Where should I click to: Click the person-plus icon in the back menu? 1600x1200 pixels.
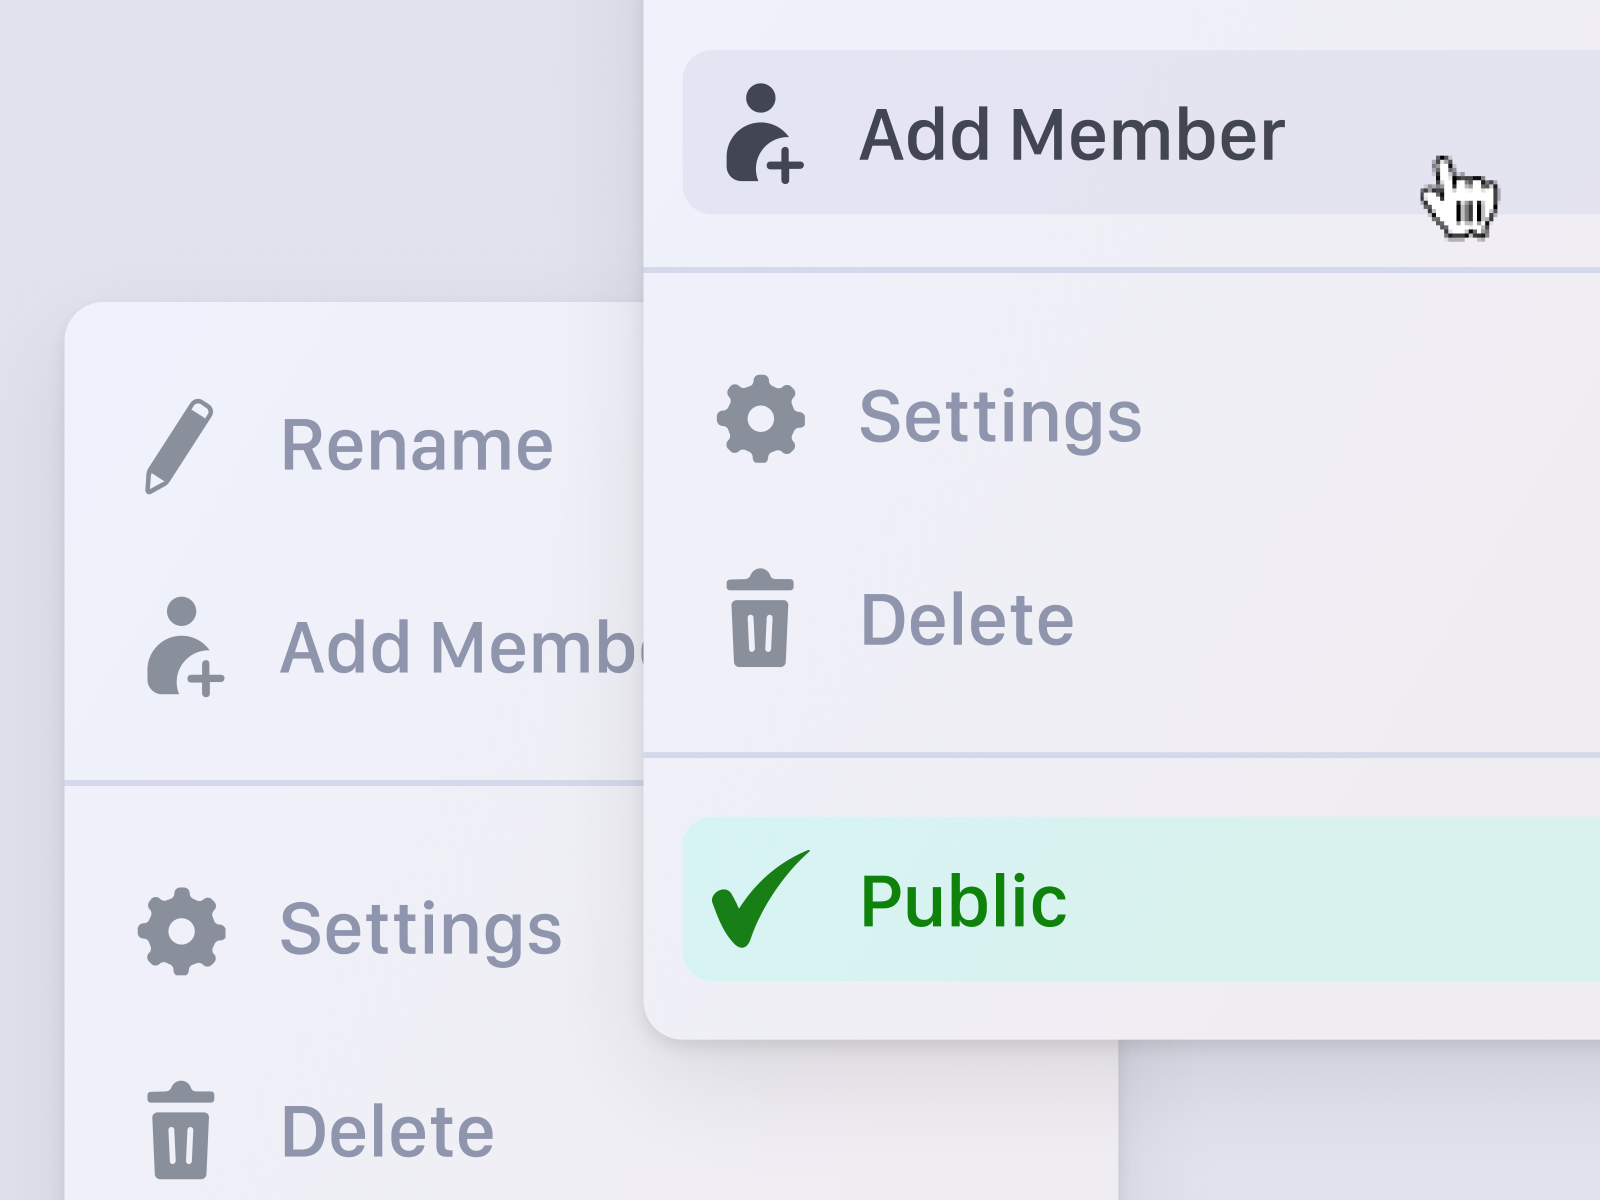184,647
